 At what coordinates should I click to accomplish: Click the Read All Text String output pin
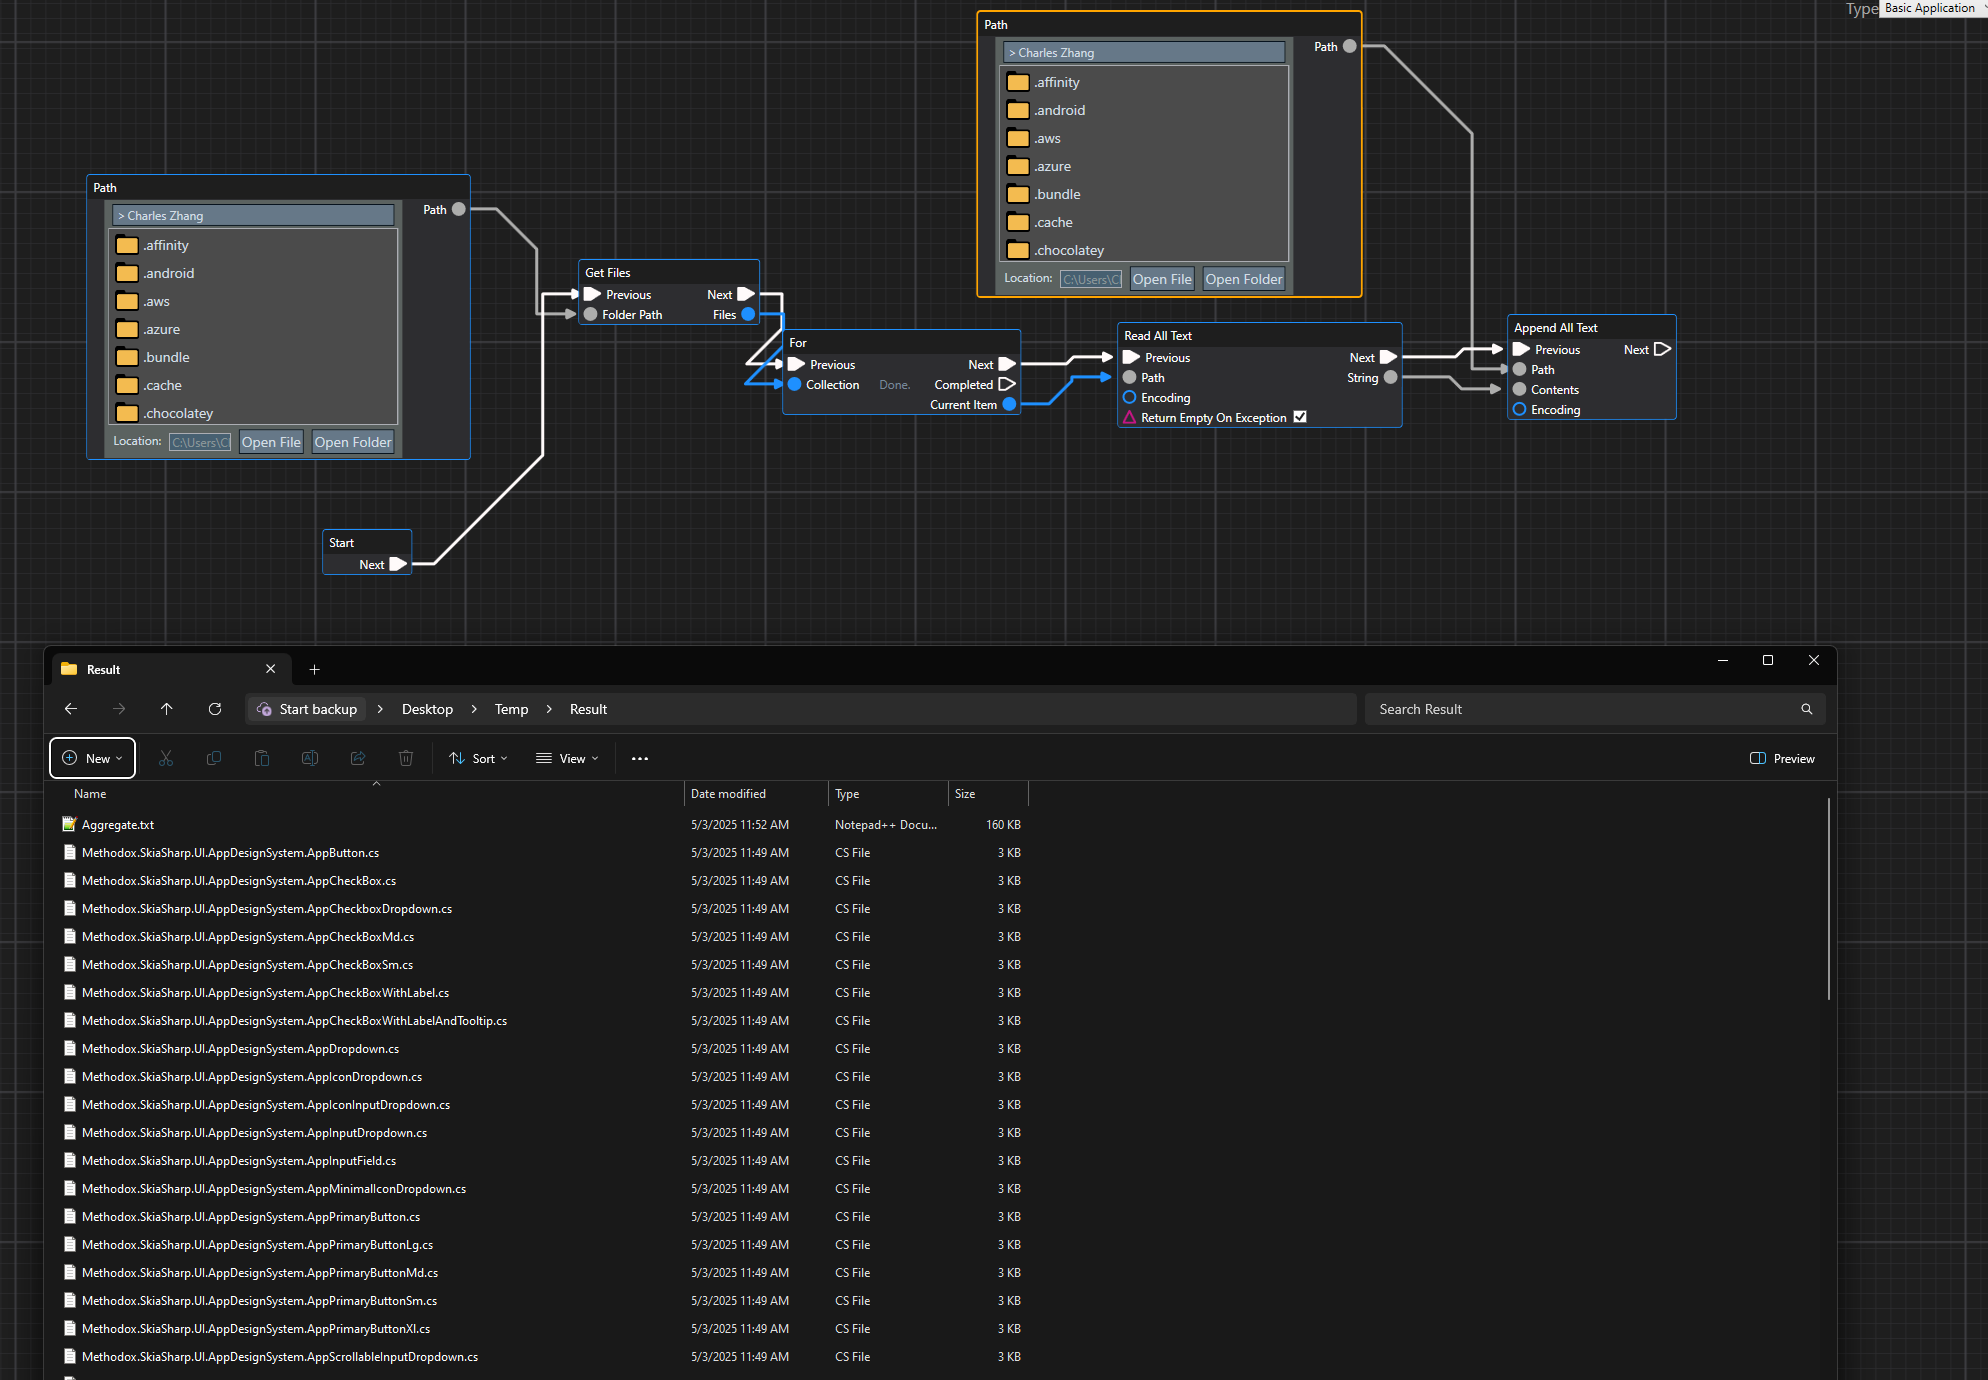click(1390, 377)
